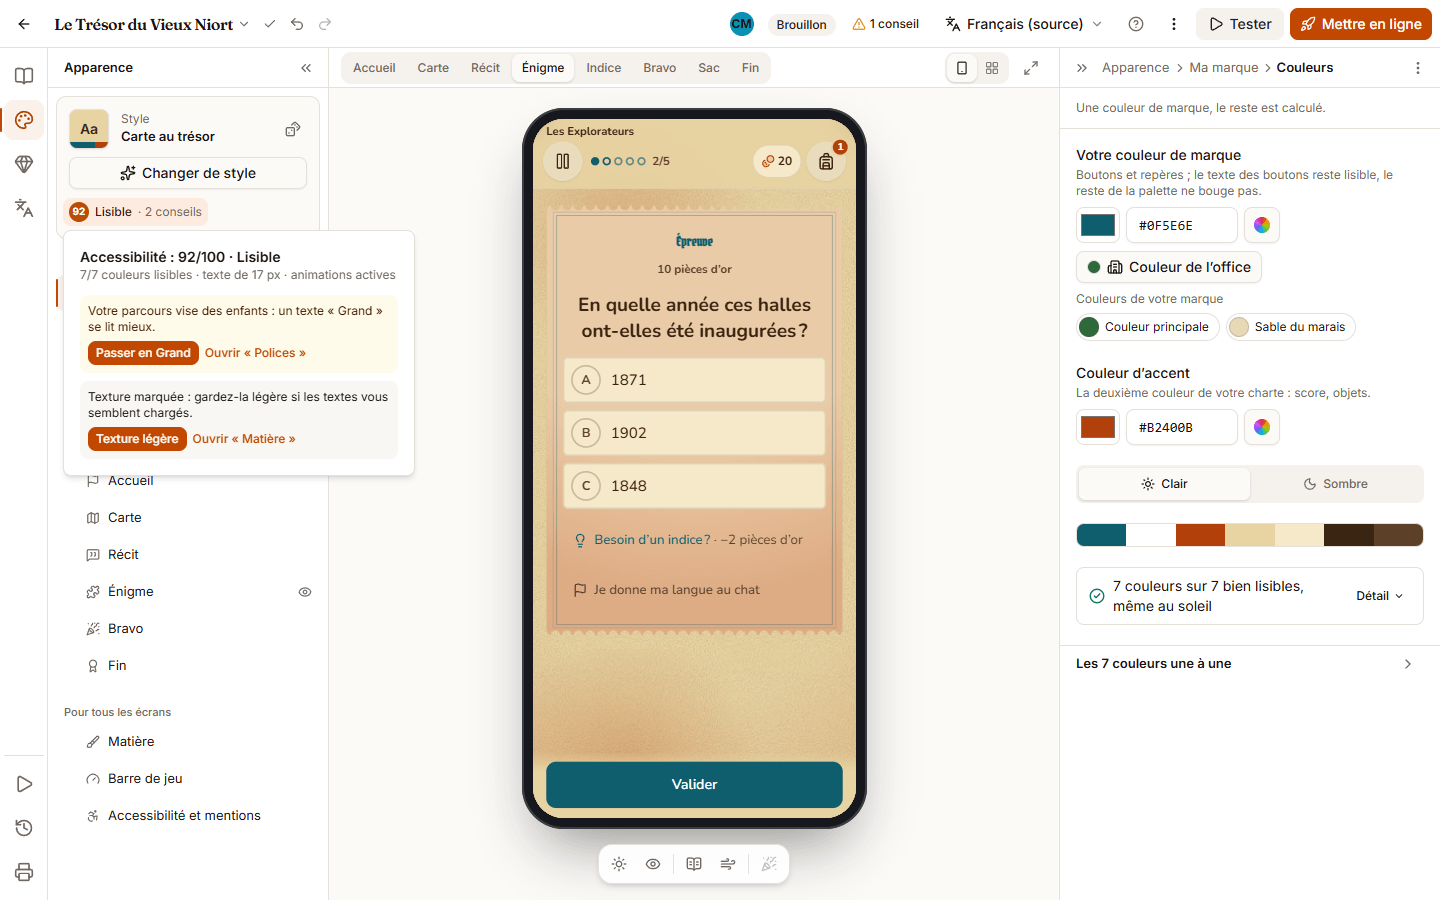Click the Tester button
This screenshot has width=1440, height=900.
click(x=1240, y=24)
